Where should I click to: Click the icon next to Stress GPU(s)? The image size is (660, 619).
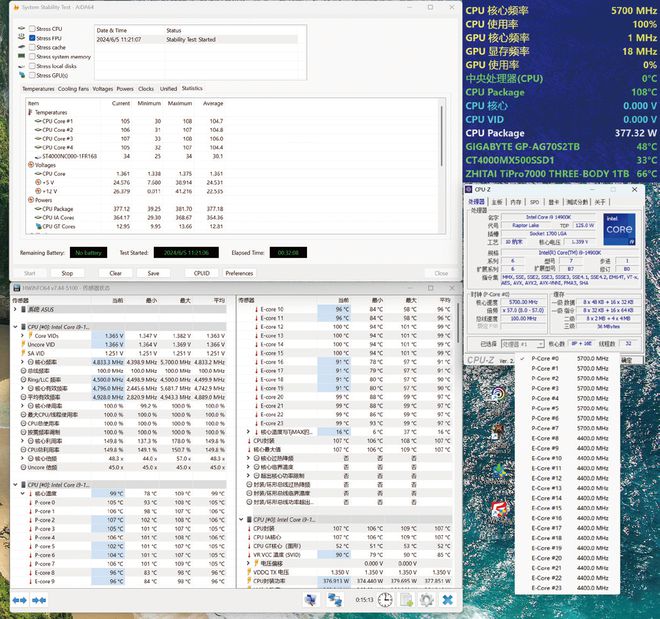[x=22, y=75]
